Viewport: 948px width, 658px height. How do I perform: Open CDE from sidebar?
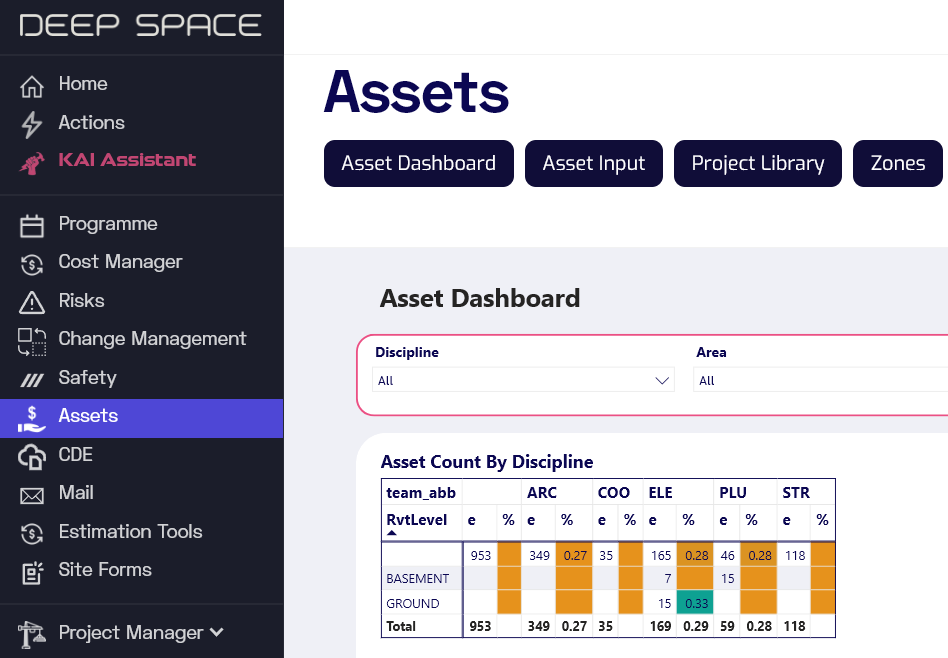(x=76, y=454)
